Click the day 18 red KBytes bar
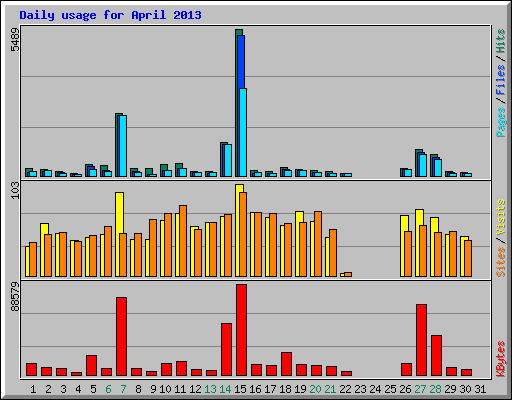Screen dimensions: 512x400 286,364
